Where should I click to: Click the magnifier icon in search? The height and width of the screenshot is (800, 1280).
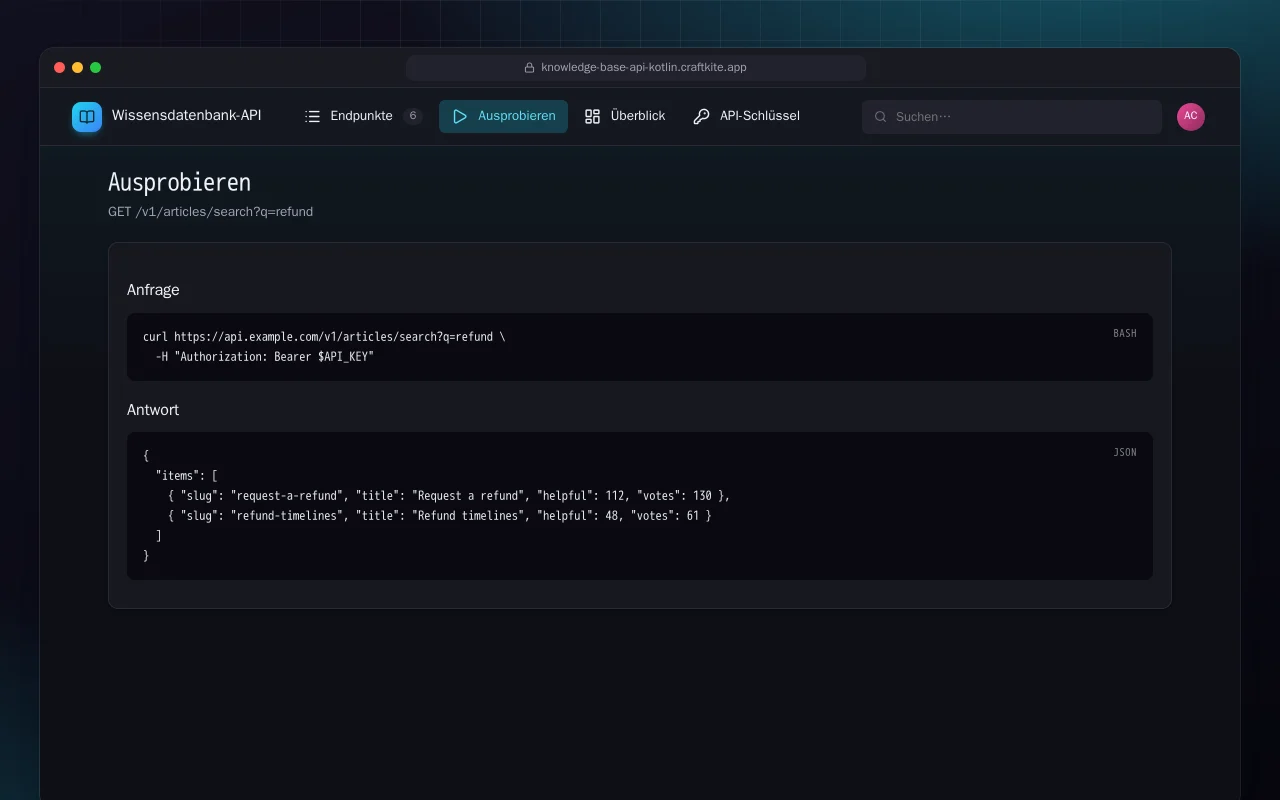point(881,117)
